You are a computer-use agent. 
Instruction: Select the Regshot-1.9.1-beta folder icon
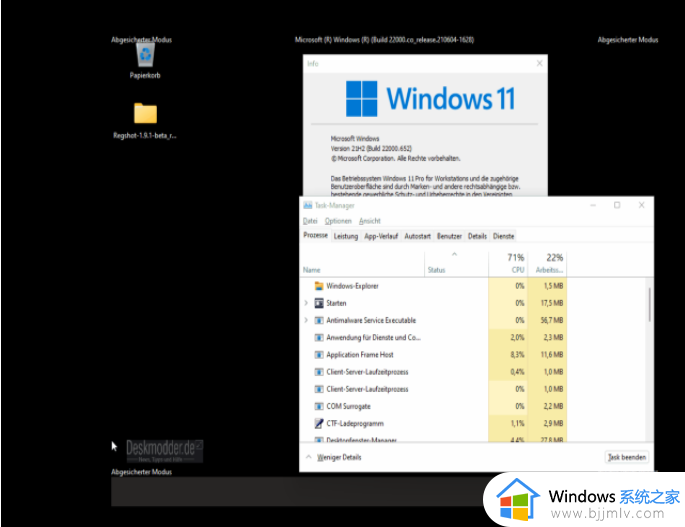coord(145,114)
